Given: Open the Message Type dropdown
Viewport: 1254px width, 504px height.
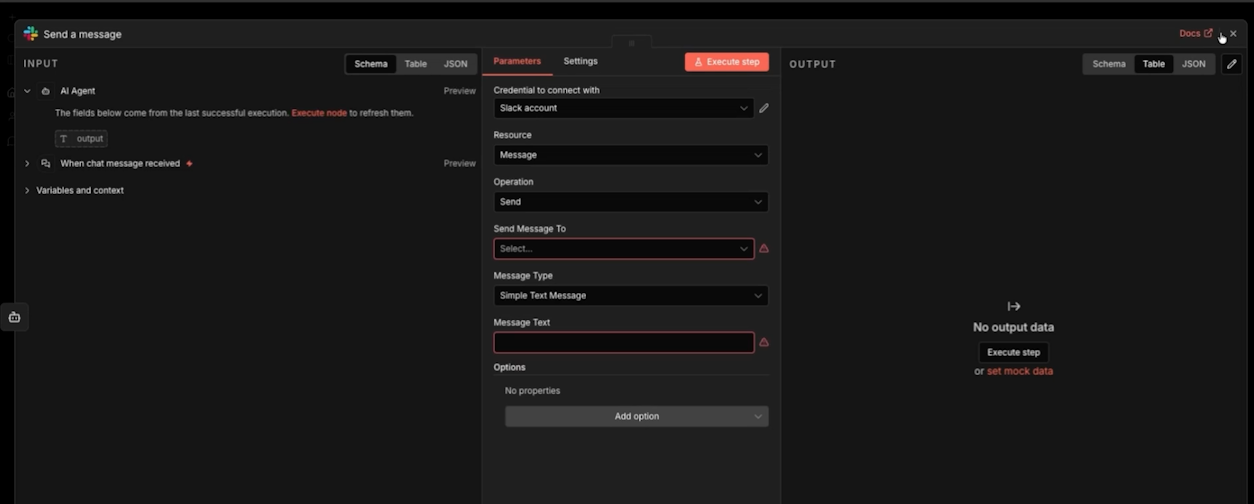Looking at the screenshot, I should point(631,296).
